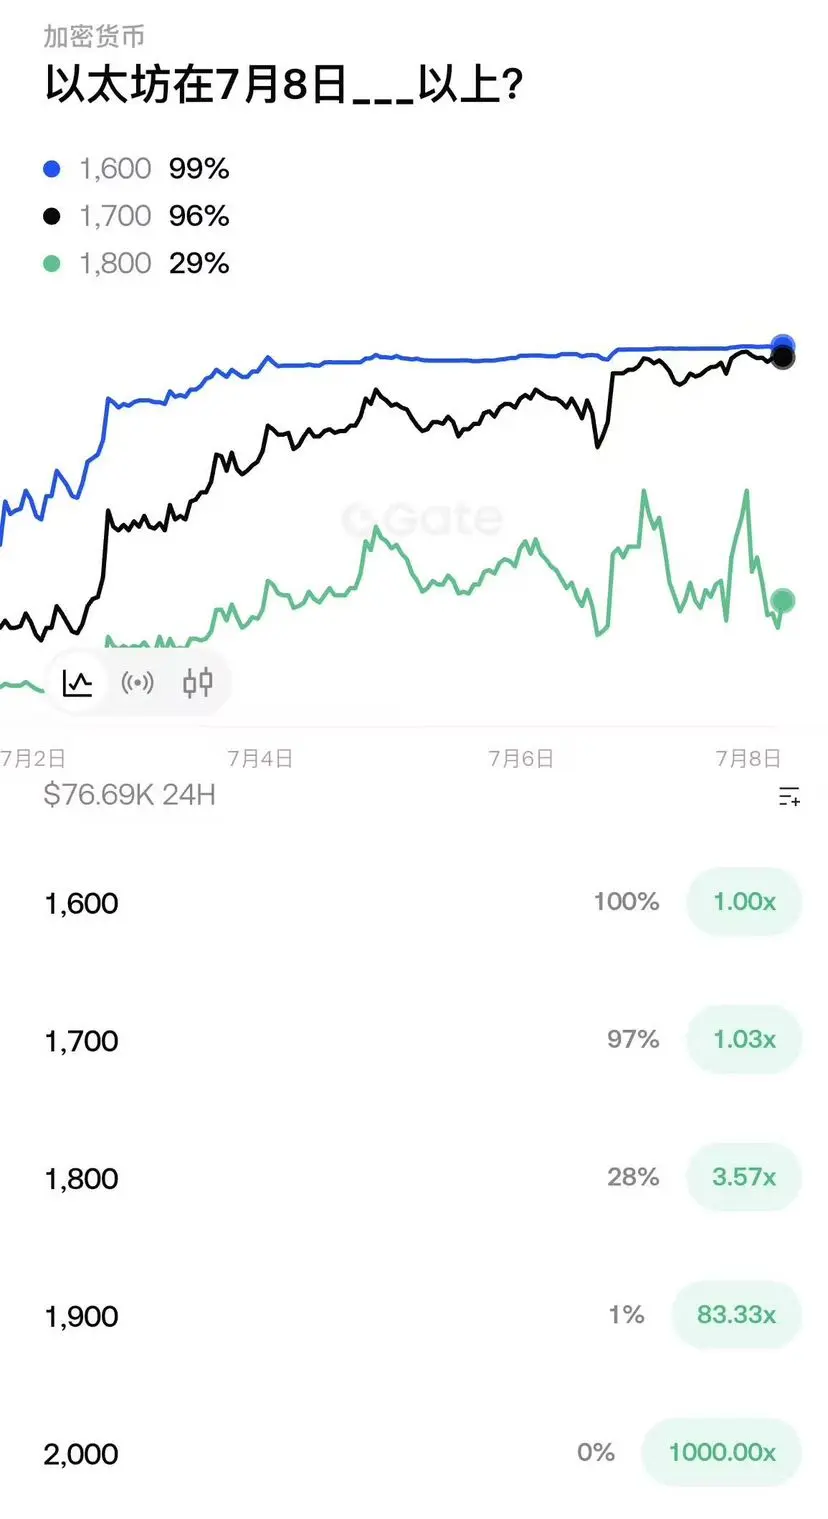This screenshot has width=828, height=1519.
Task: Select the line chart view icon
Action: (x=77, y=683)
